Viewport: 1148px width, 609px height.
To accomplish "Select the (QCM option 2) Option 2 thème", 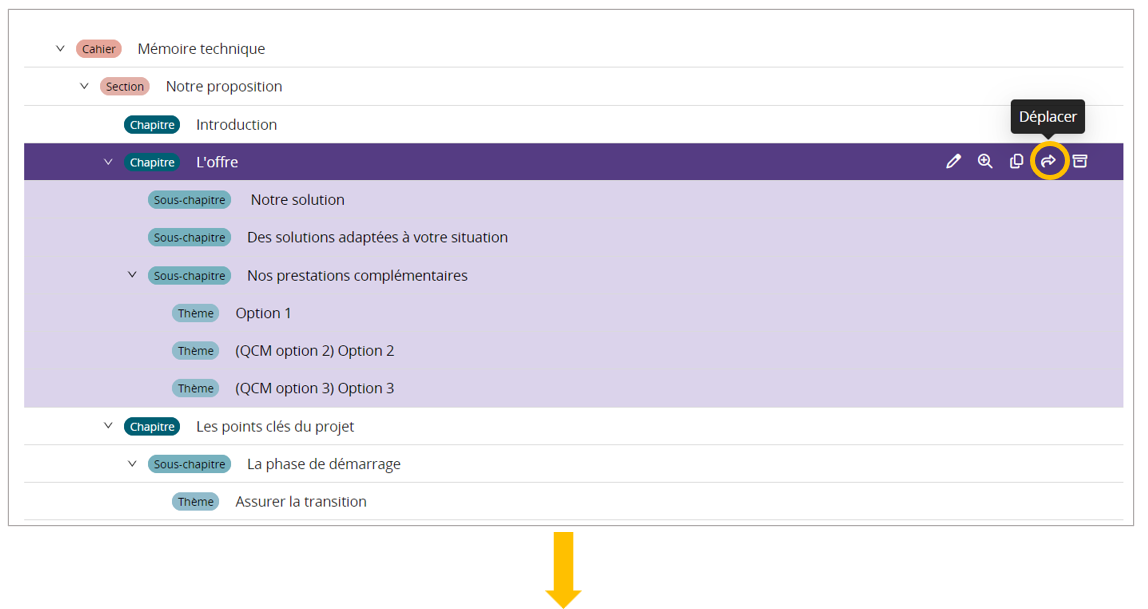I will point(314,351).
